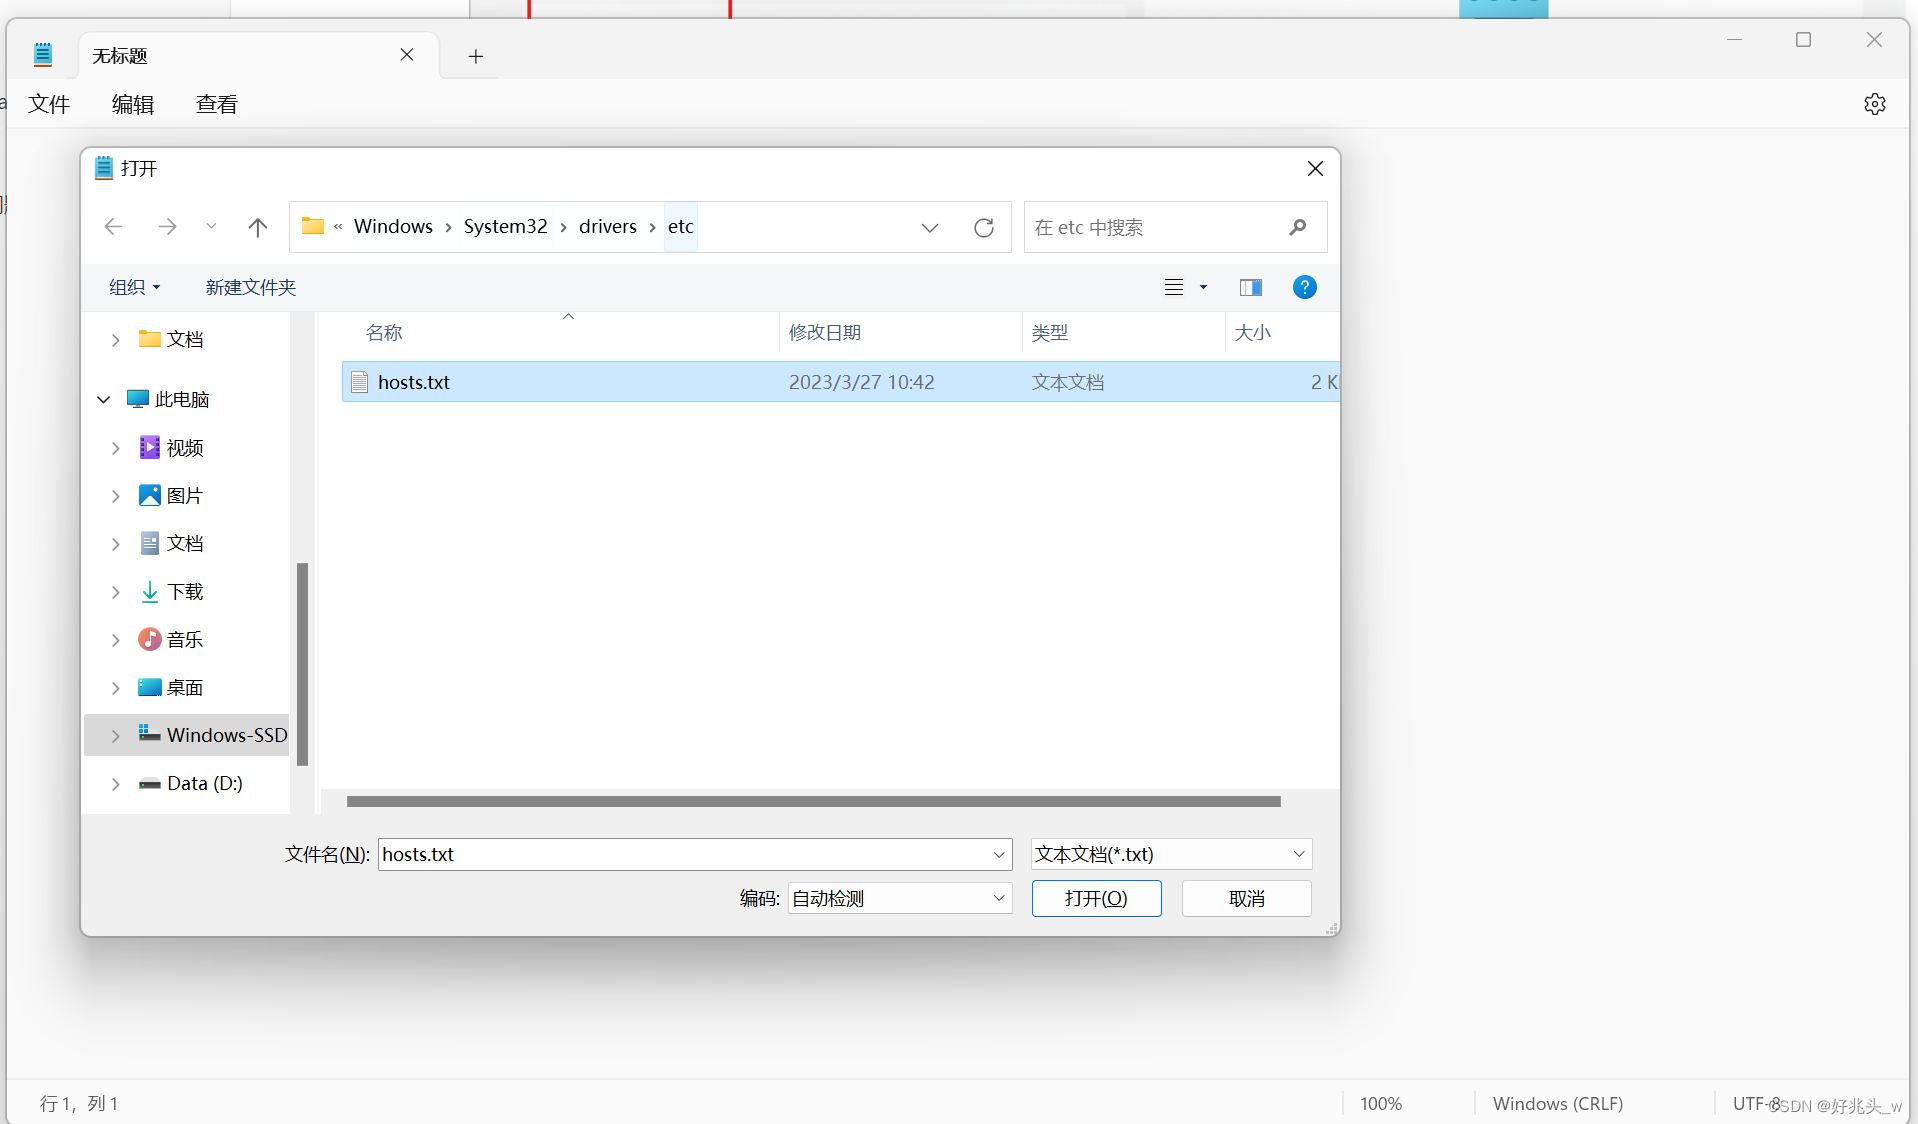Viewport: 1918px width, 1124px height.
Task: Add a new tab in Notepad
Action: [476, 56]
